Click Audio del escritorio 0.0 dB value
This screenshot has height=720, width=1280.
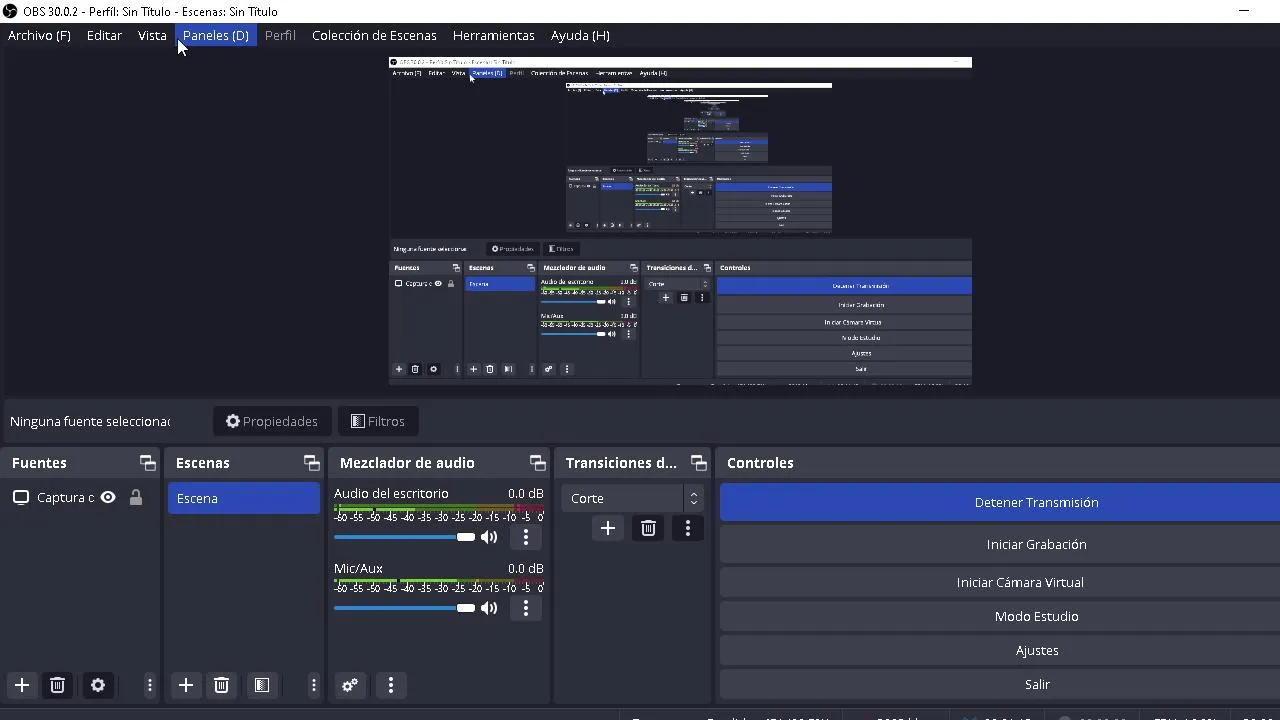click(x=525, y=493)
